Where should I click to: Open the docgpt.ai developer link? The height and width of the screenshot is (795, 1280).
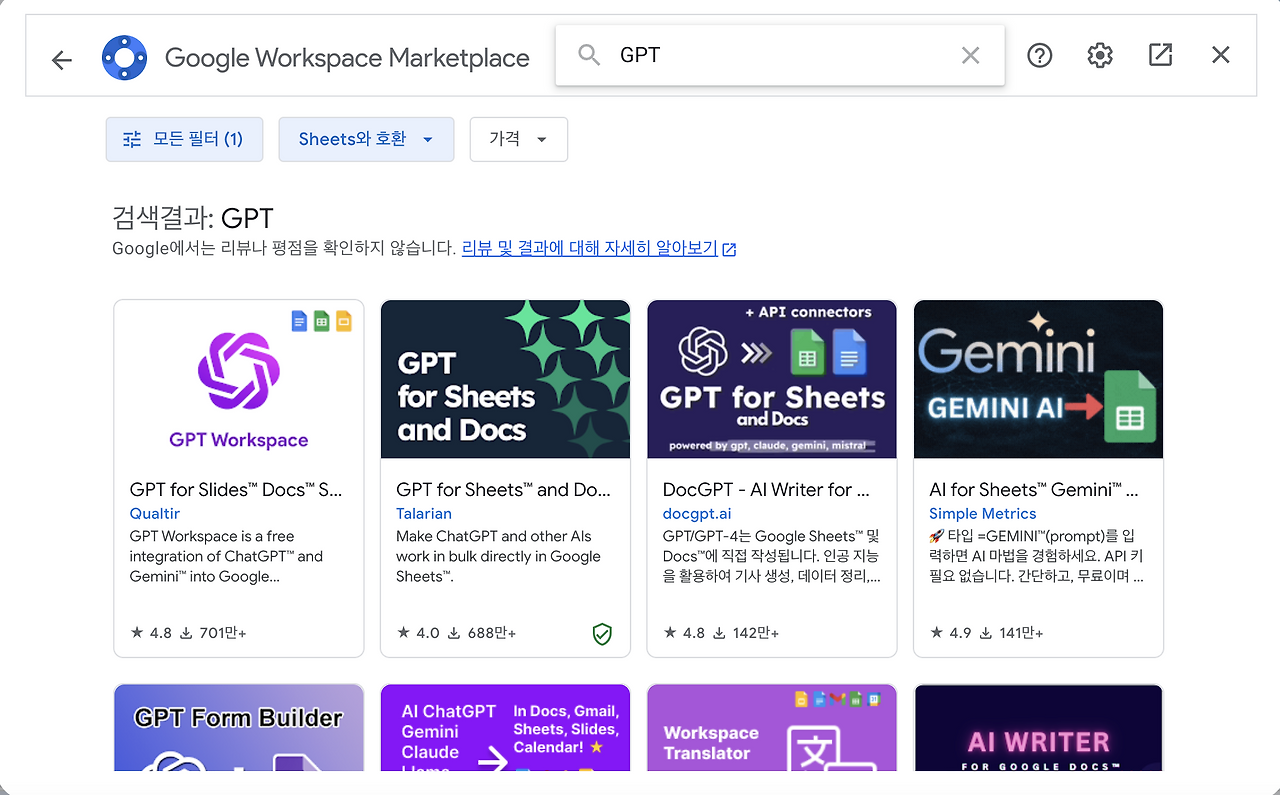698,513
